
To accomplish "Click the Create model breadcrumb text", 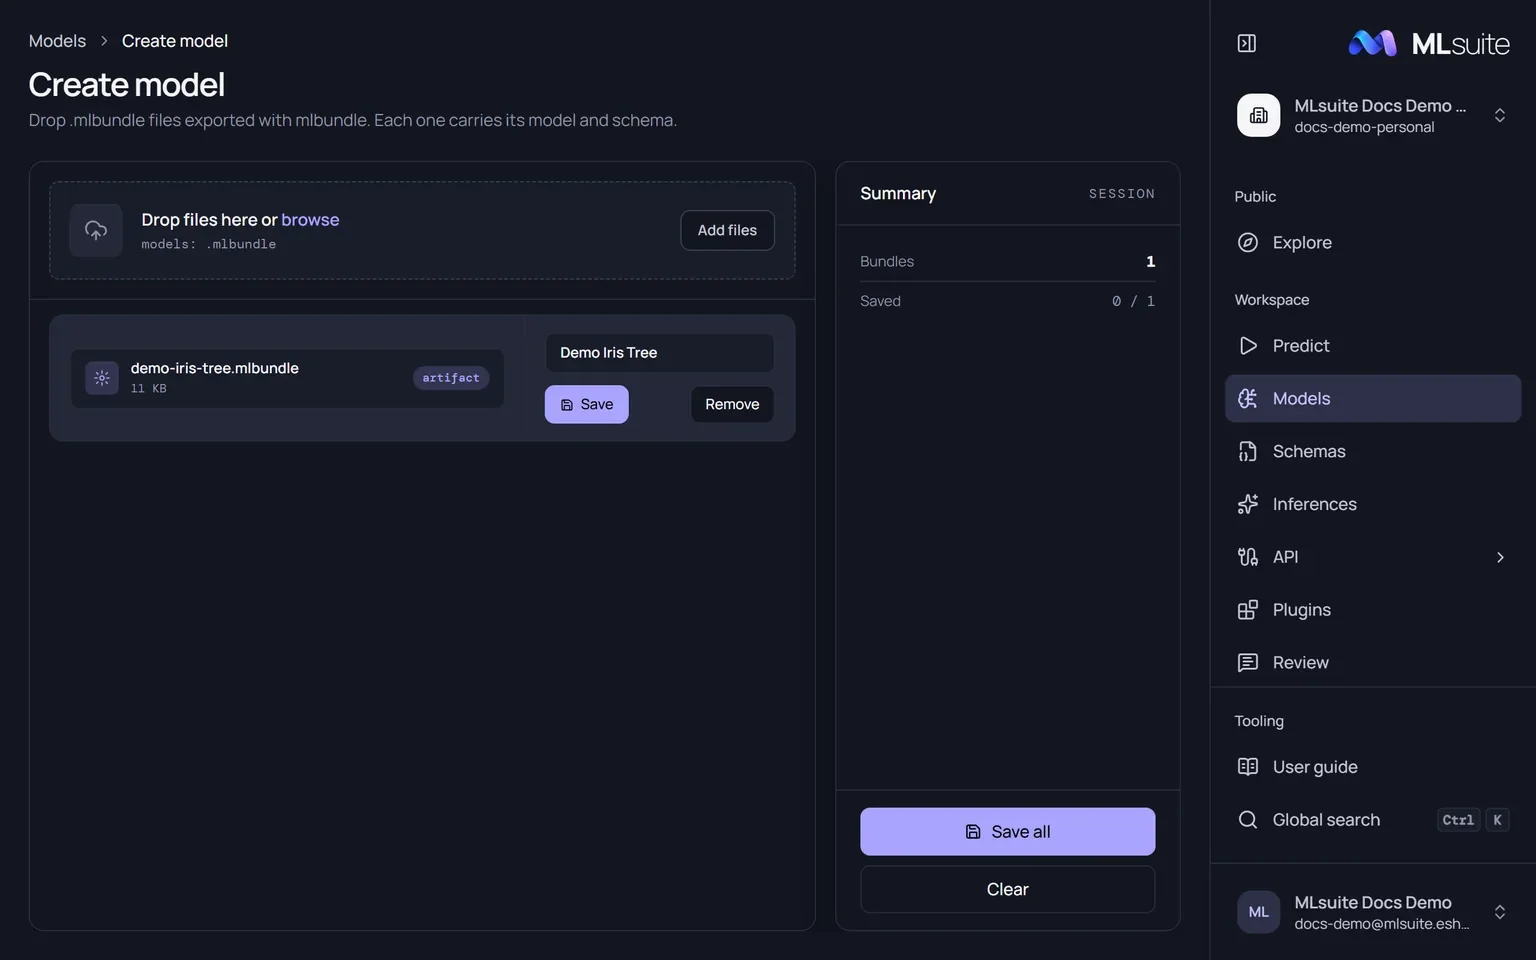I will click(x=175, y=41).
